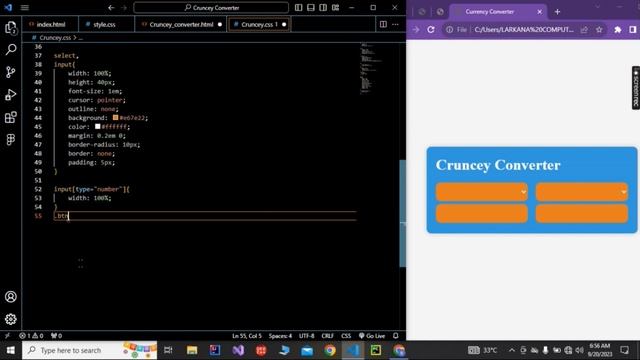The image size is (640, 360).
Task: Click Ln 55, Col 5 status entry
Action: 247,336
